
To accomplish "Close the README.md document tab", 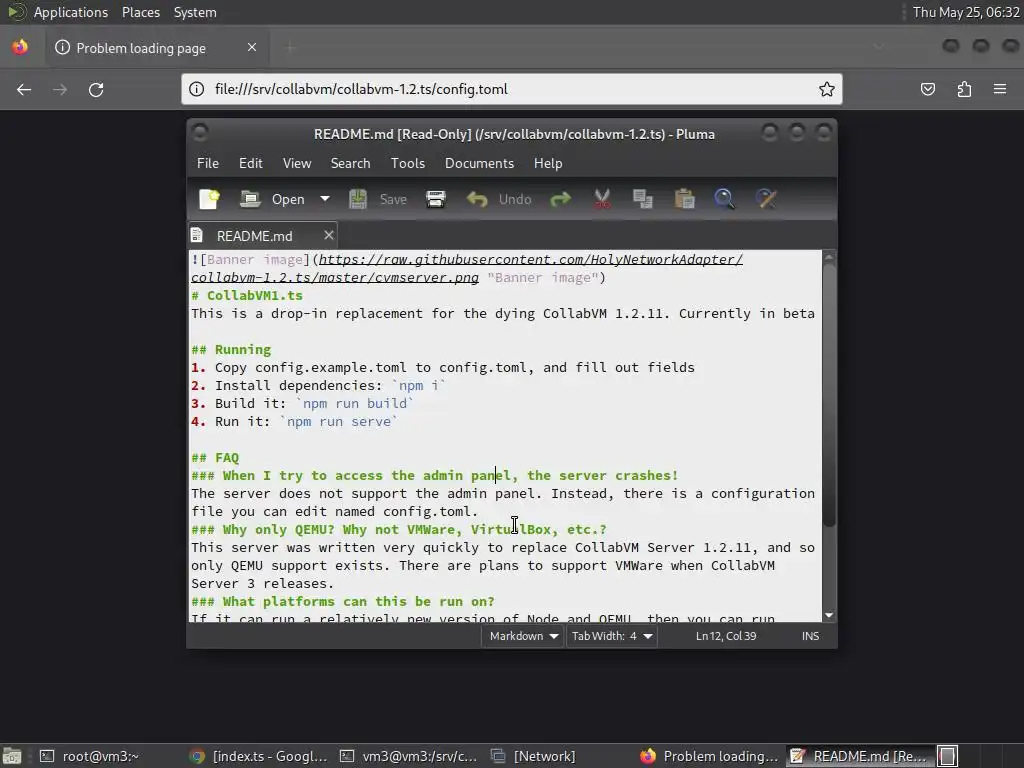I will click(328, 235).
